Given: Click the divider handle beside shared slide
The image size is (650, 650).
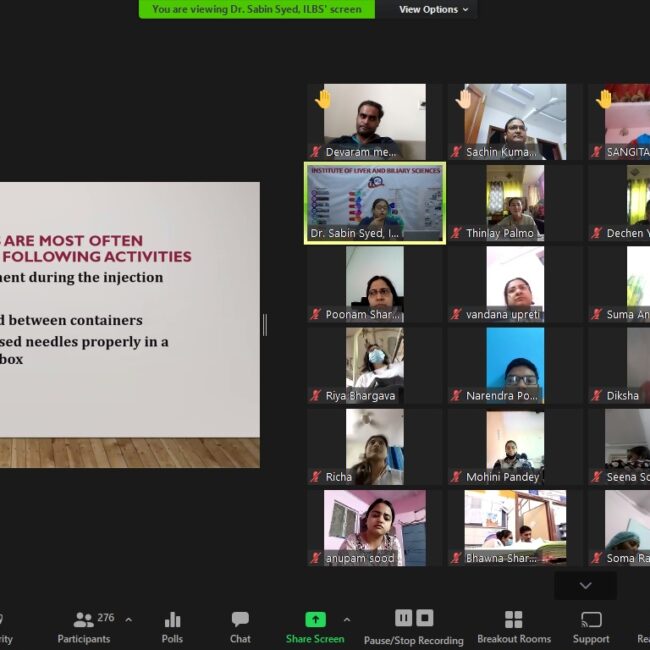Looking at the screenshot, I should pos(265,325).
